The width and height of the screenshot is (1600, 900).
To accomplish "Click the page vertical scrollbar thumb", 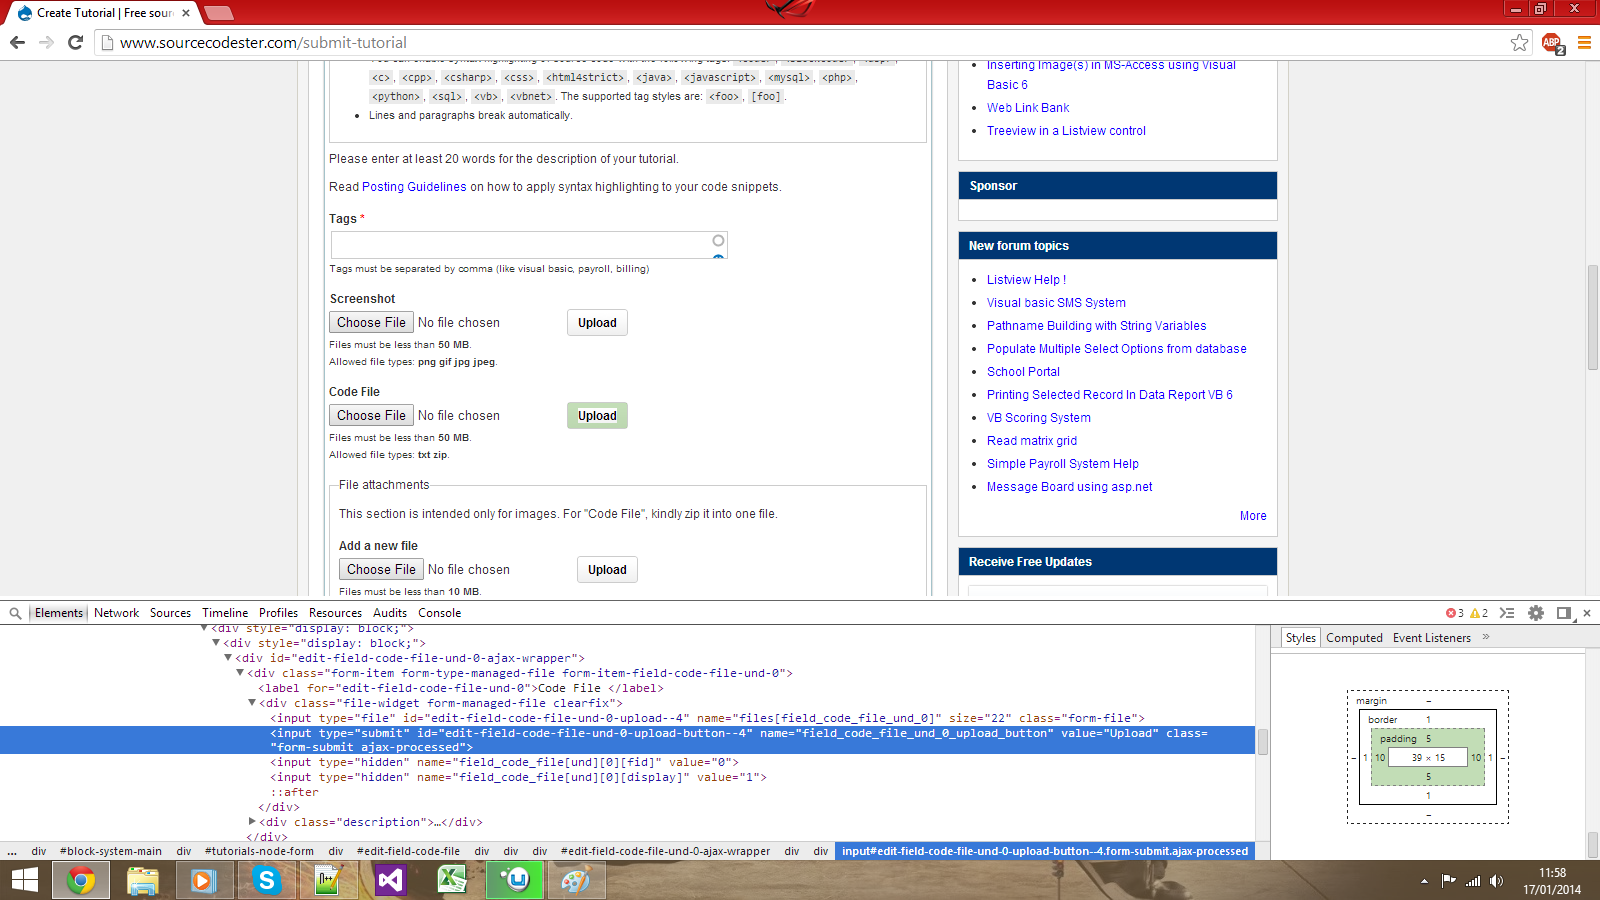I will pos(1592,319).
